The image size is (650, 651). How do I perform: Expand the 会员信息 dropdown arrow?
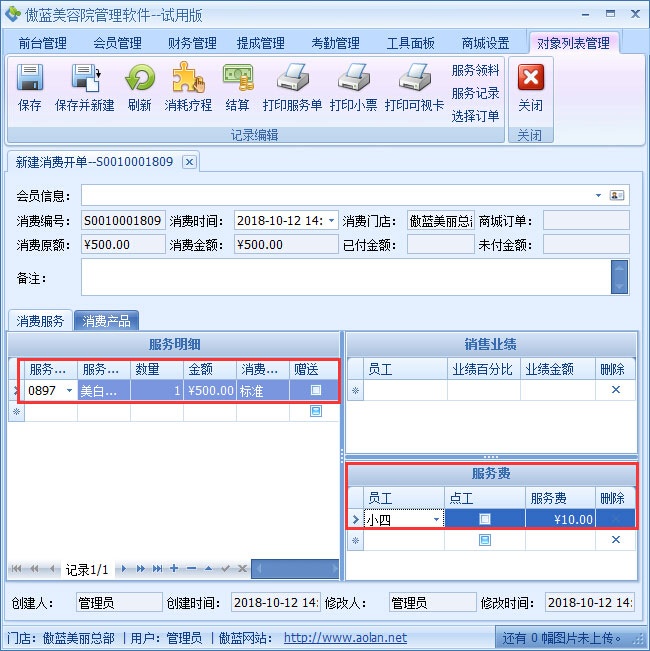[x=599, y=195]
